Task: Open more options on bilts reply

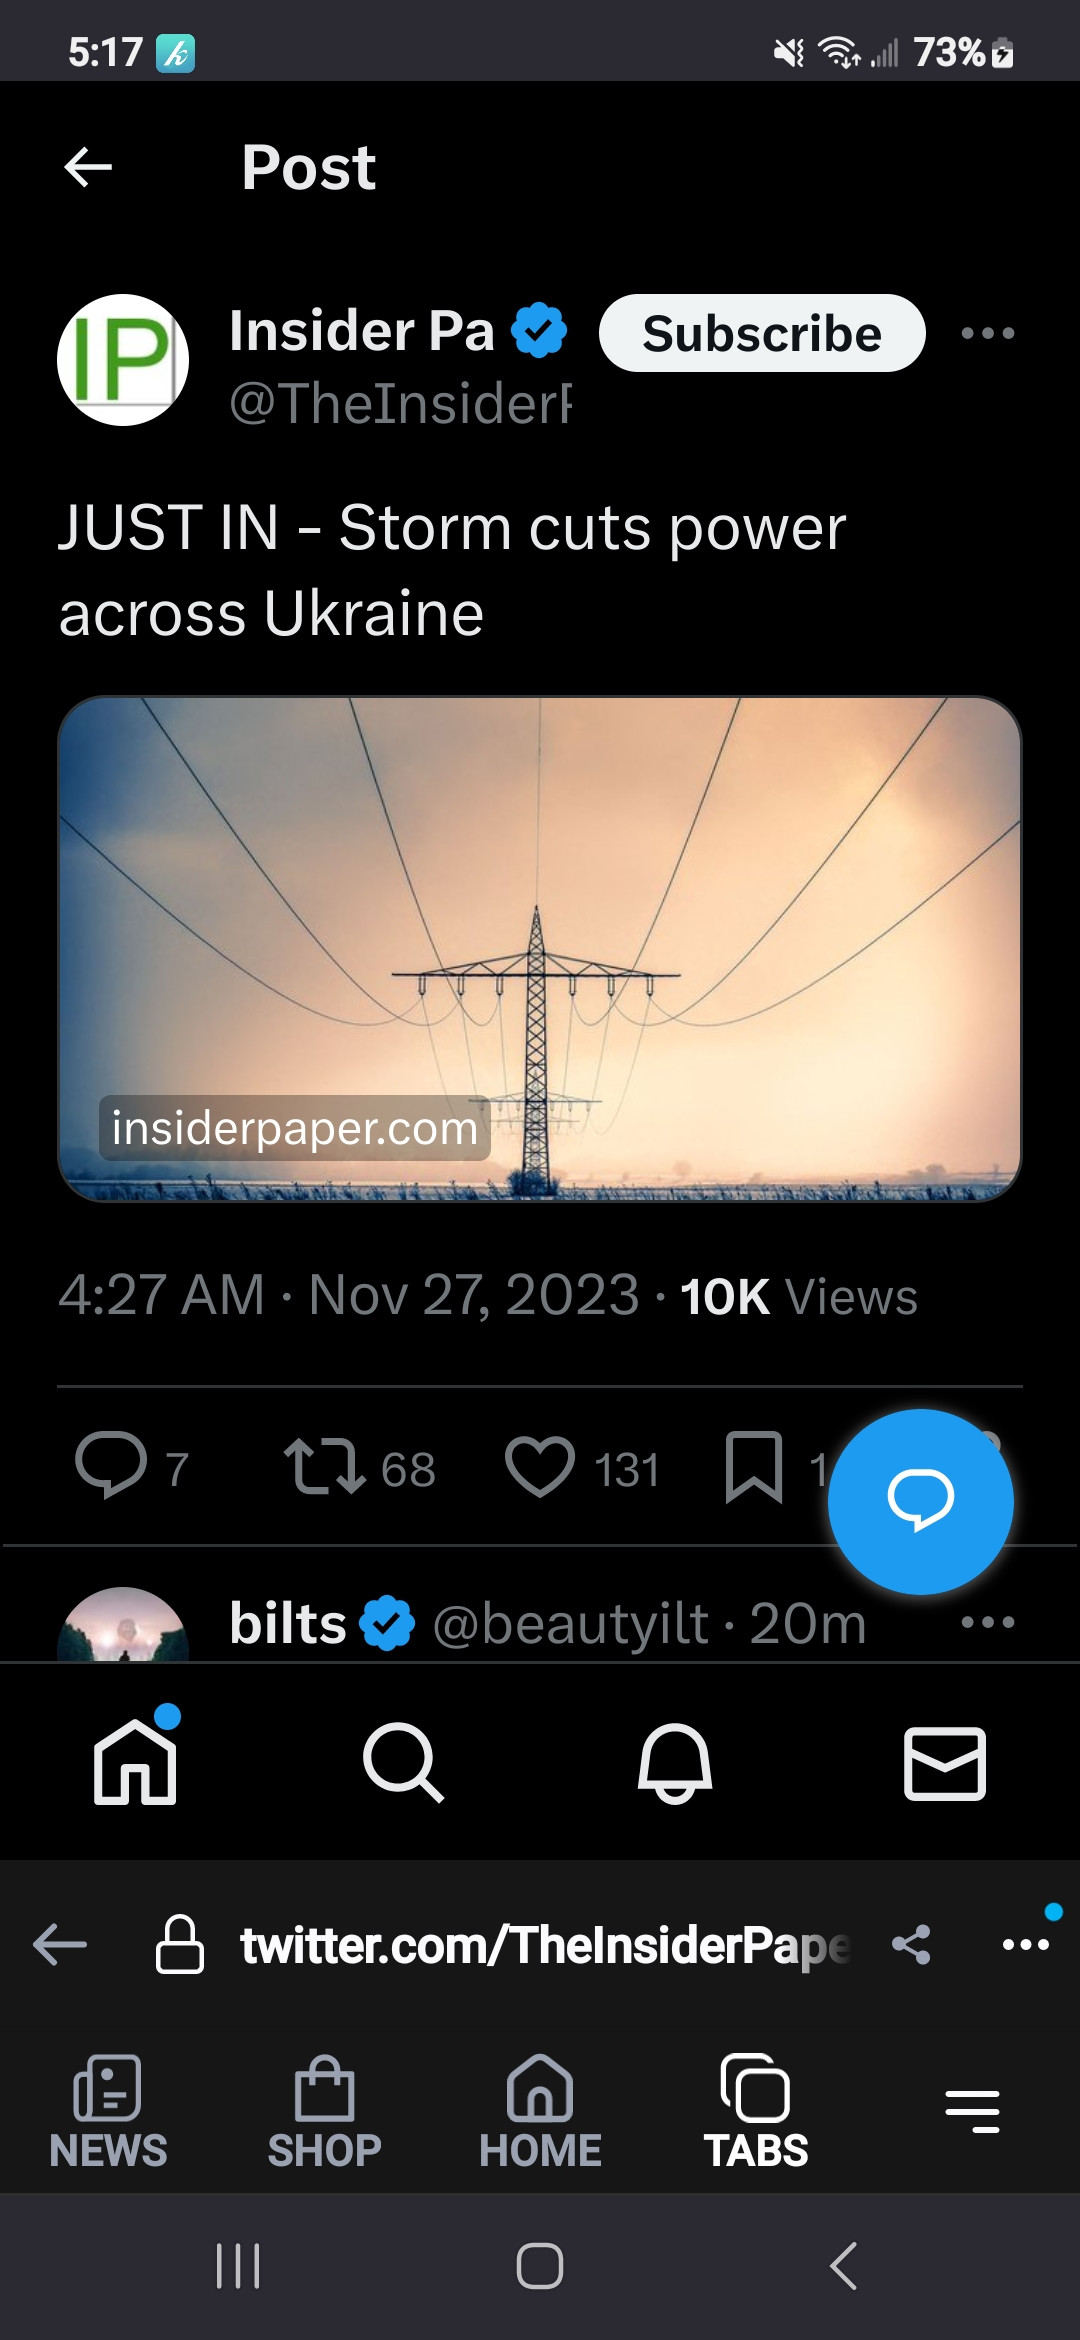Action: tap(987, 1622)
